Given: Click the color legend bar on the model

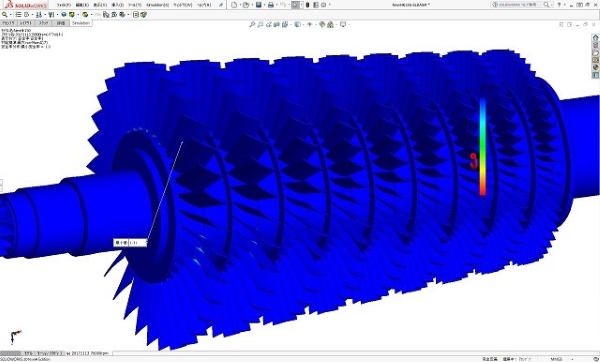Looking at the screenshot, I should 483,147.
